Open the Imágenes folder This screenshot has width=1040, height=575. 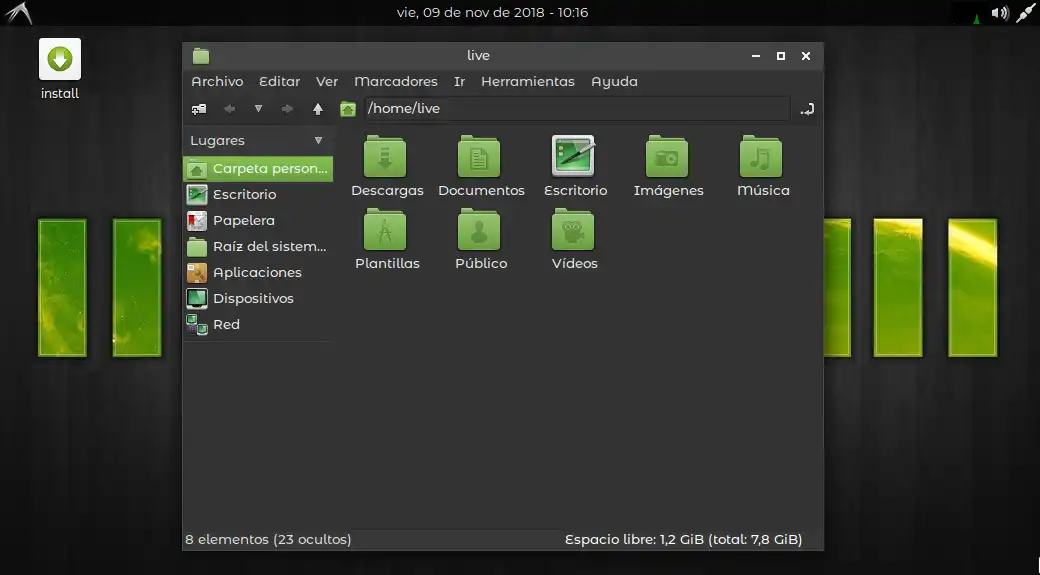point(667,166)
